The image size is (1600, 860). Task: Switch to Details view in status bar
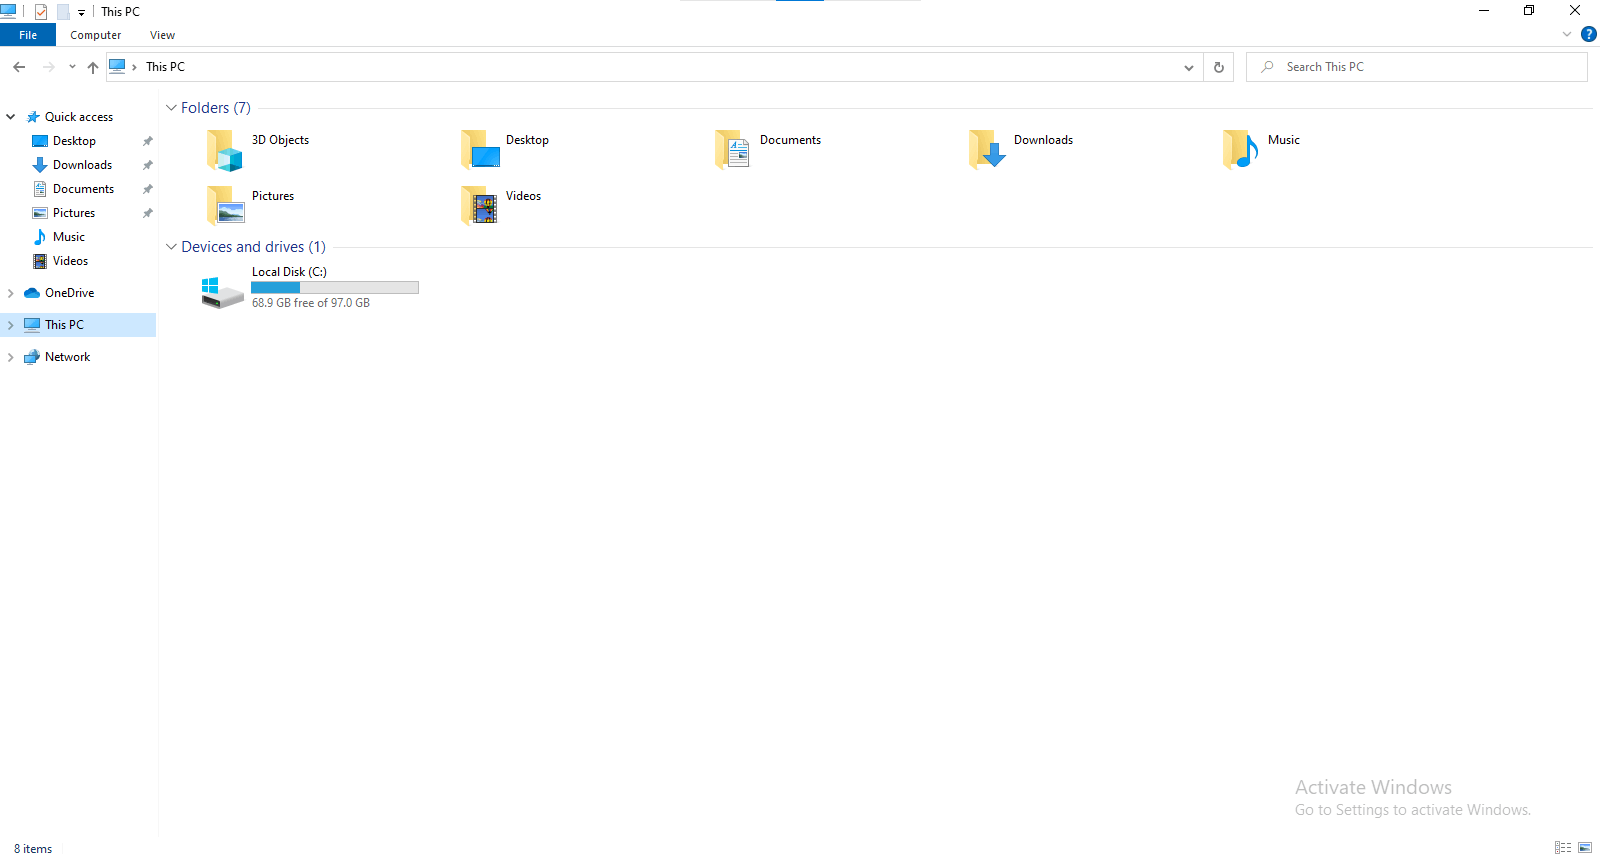[x=1563, y=848]
